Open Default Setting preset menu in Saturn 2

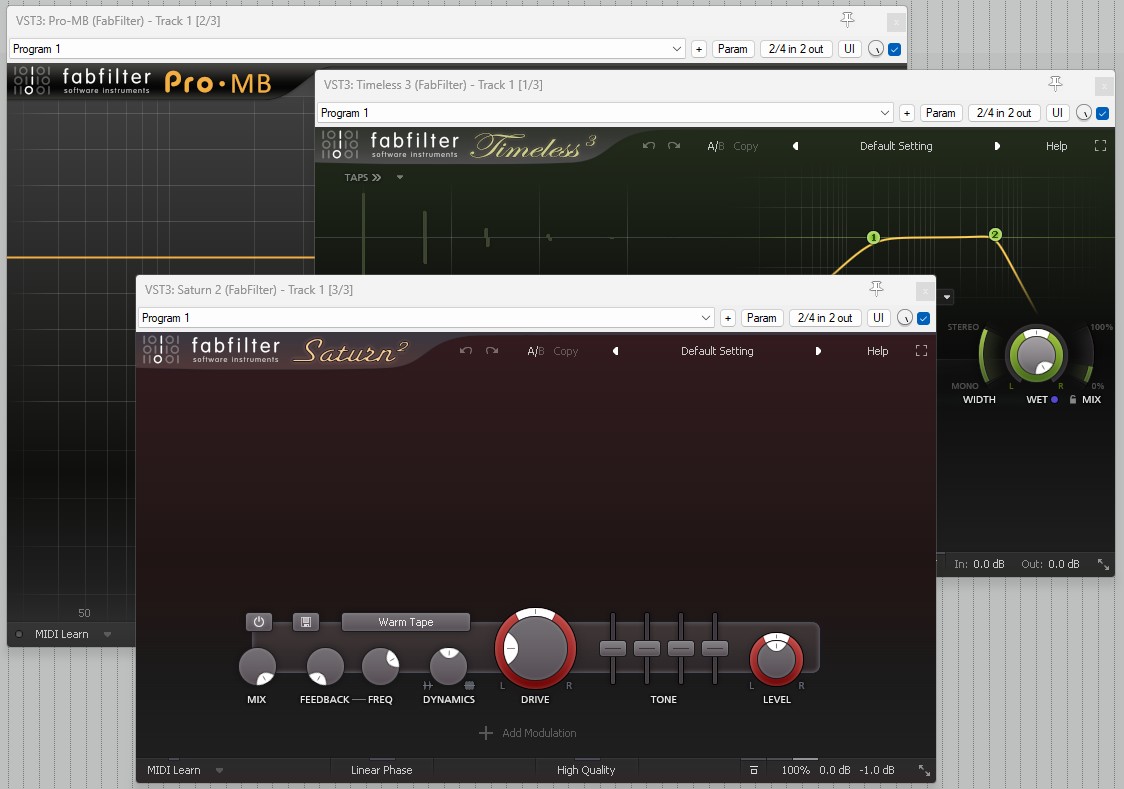[717, 351]
